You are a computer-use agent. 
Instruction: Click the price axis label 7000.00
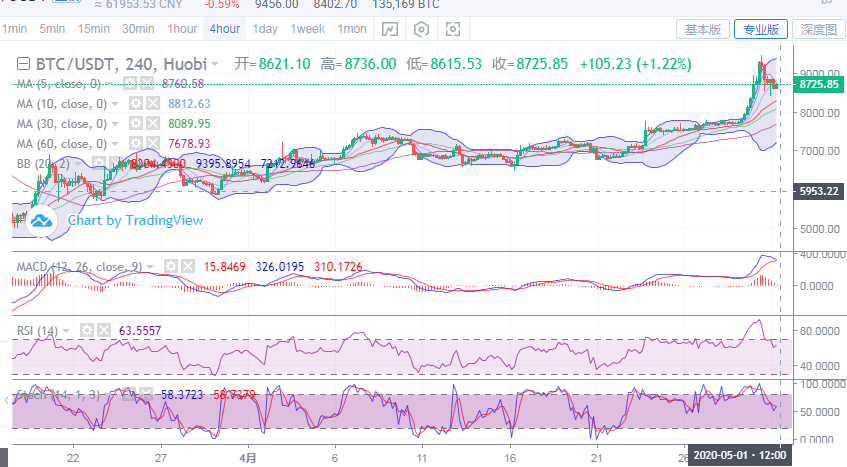[x=819, y=151]
